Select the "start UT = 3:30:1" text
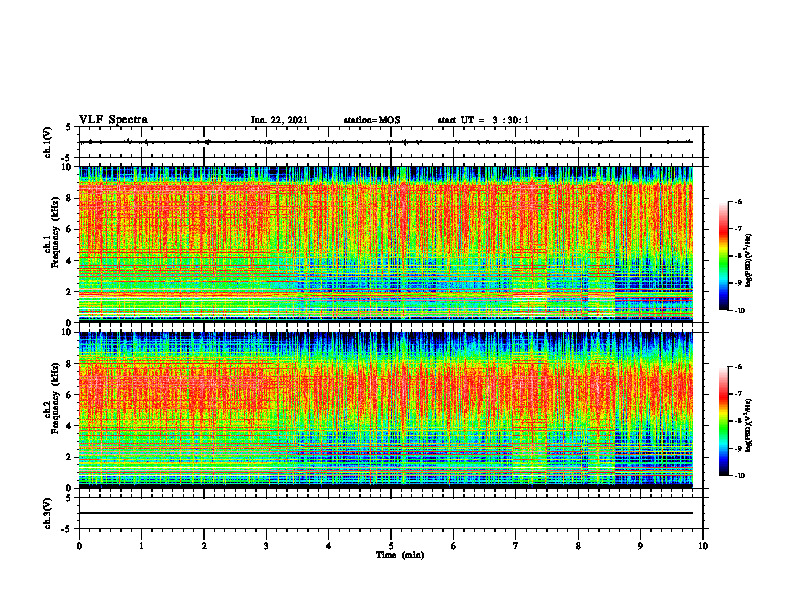Image resolution: width=792 pixels, height=612 pixels. coord(483,120)
